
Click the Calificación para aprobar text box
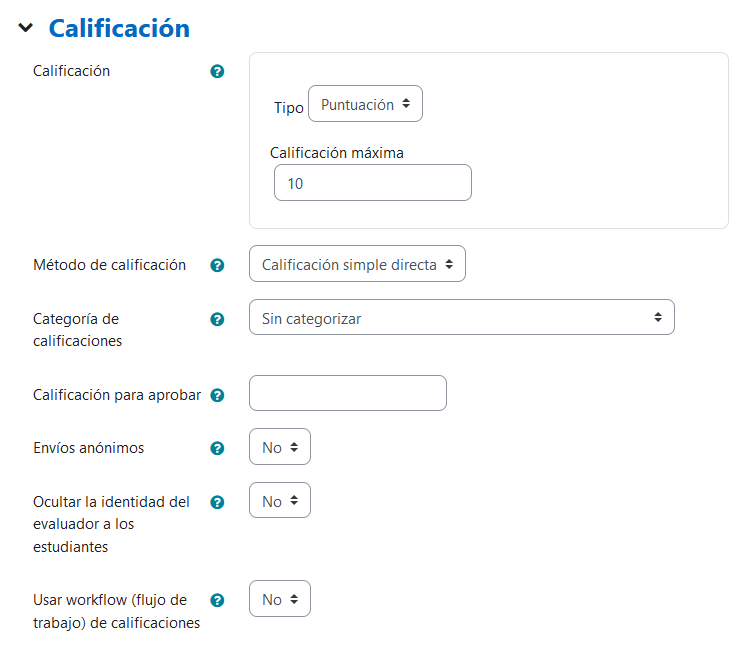(348, 393)
